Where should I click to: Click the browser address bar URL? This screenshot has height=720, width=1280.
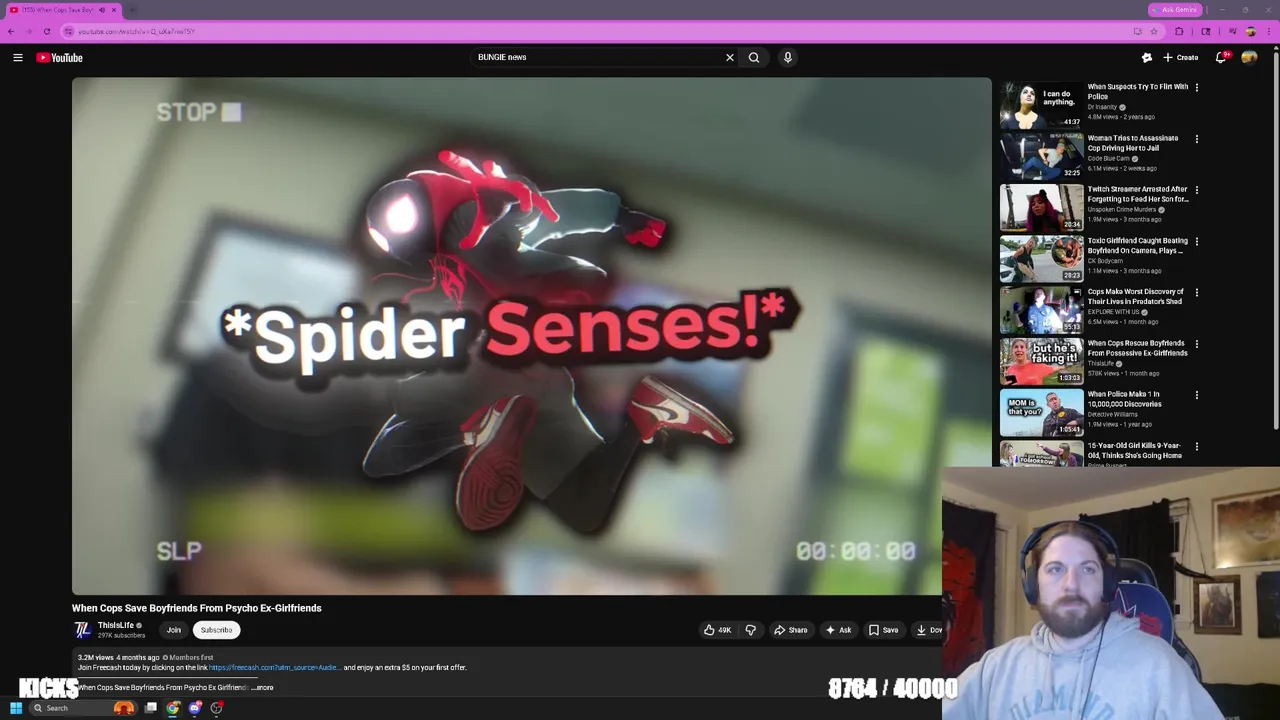pos(137,31)
